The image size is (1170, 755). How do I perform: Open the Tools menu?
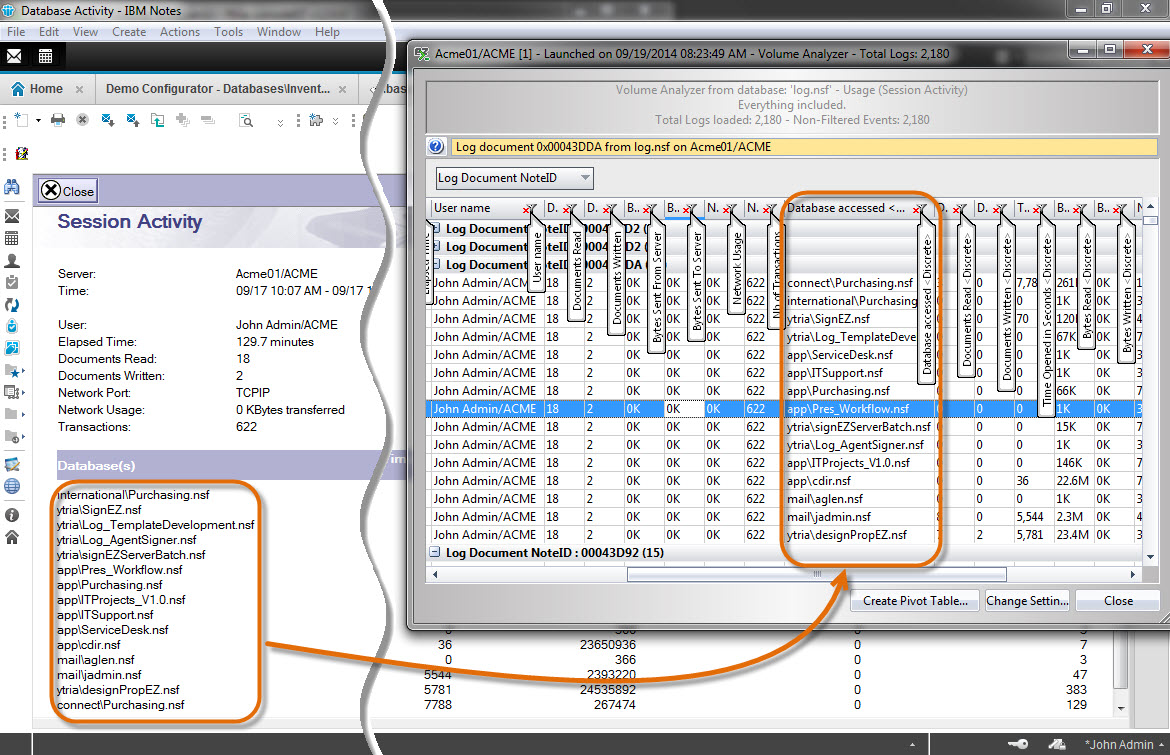pos(228,32)
